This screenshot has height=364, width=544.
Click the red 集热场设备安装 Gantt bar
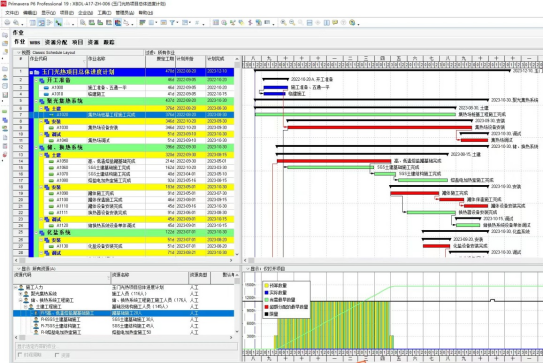(380, 128)
